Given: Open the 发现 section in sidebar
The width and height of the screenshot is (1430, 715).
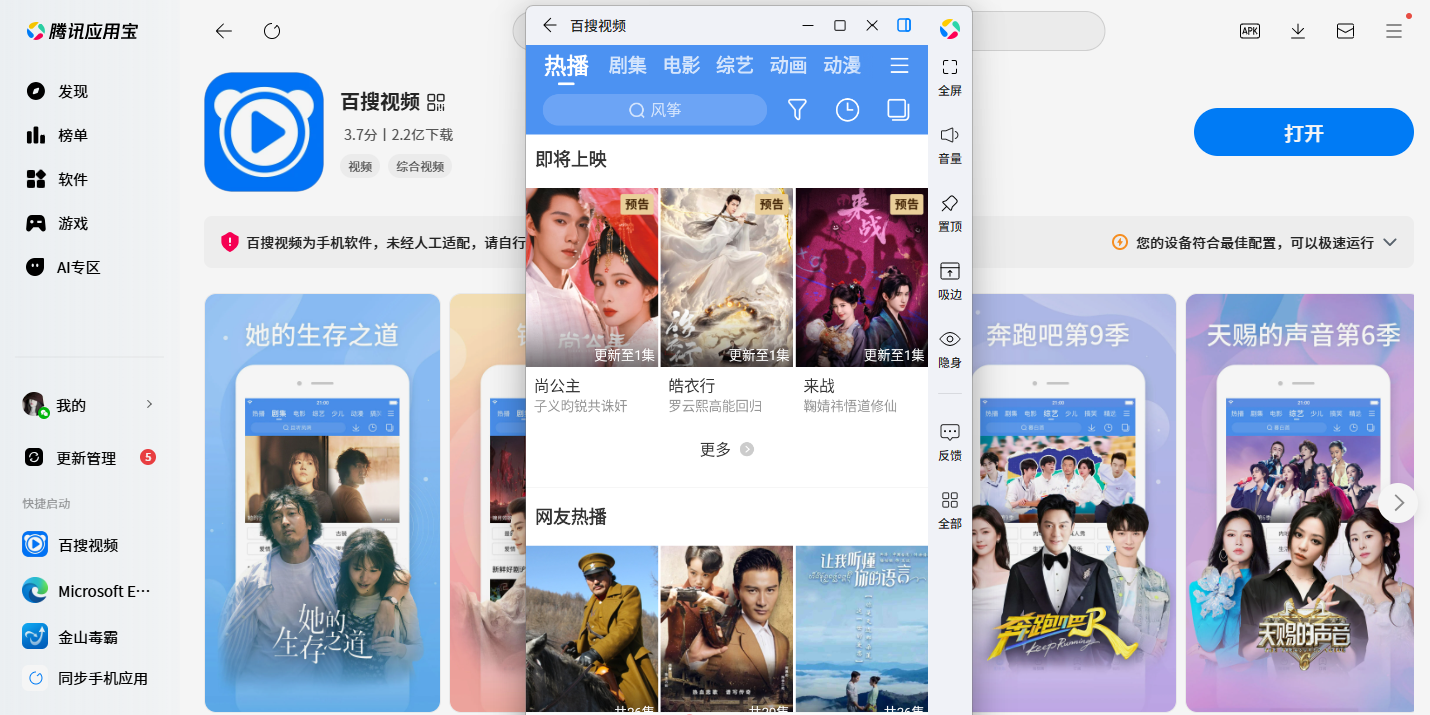Looking at the screenshot, I should [x=58, y=91].
